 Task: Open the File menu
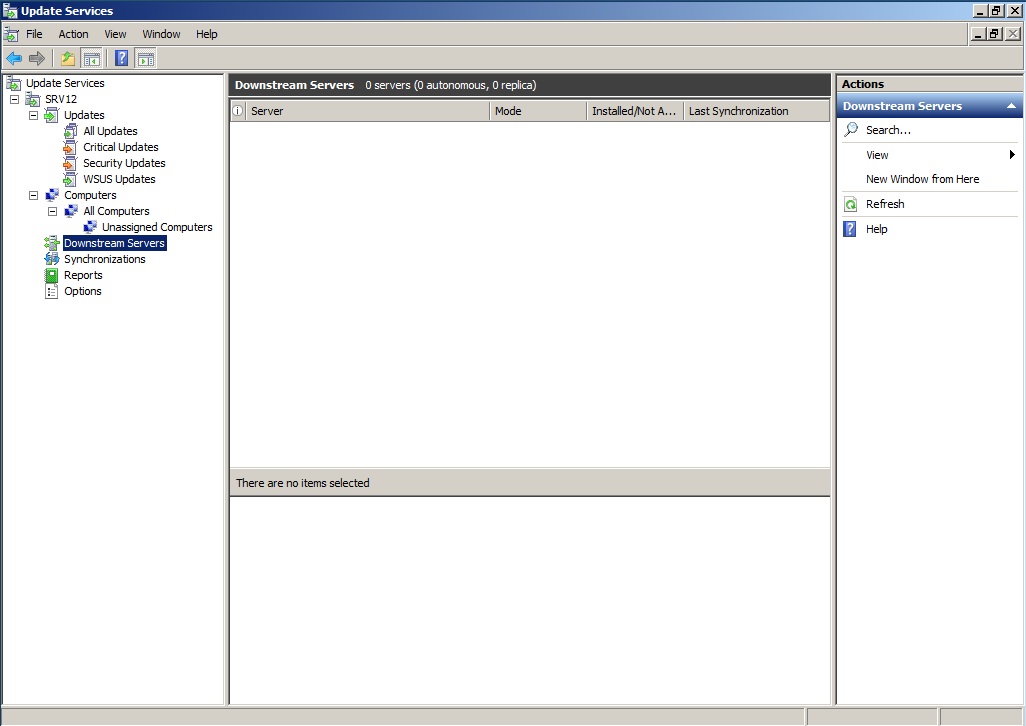coord(34,34)
